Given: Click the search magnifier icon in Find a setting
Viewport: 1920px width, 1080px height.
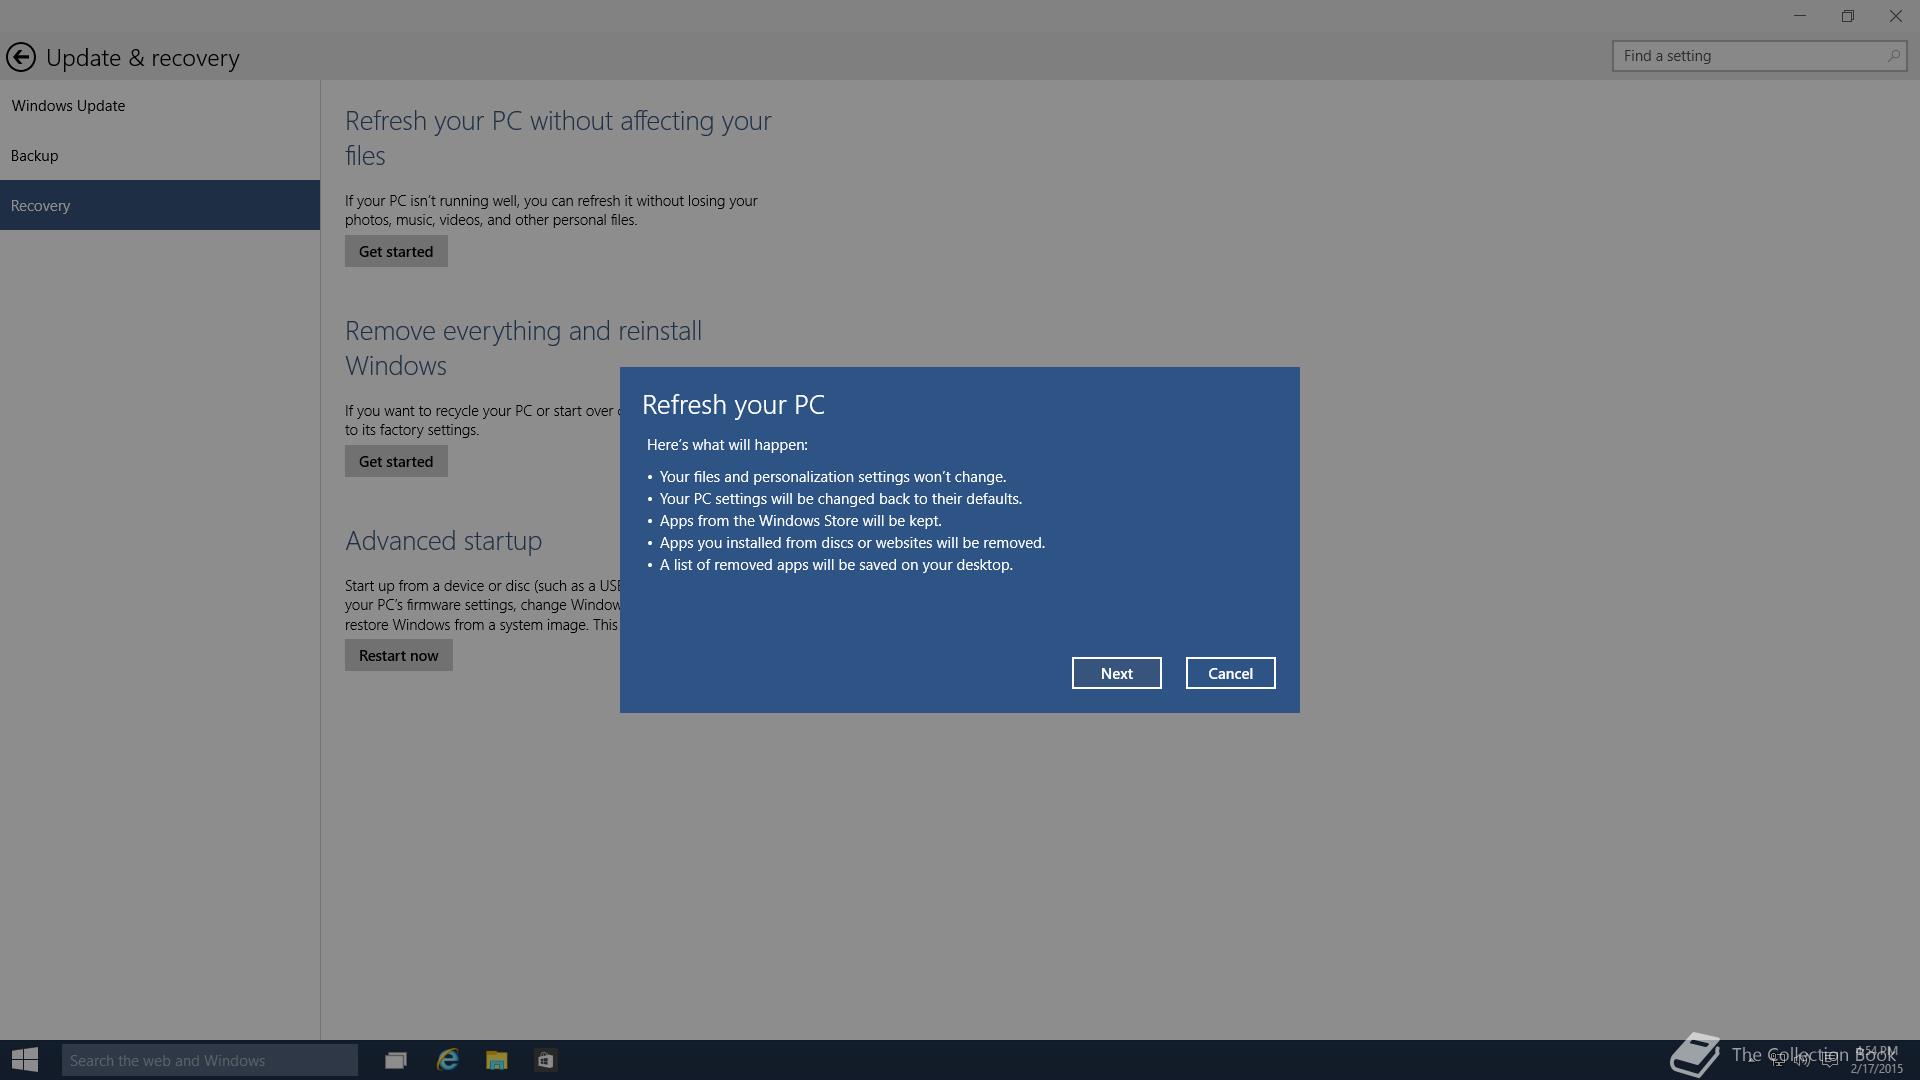Looking at the screenshot, I should [x=1893, y=56].
